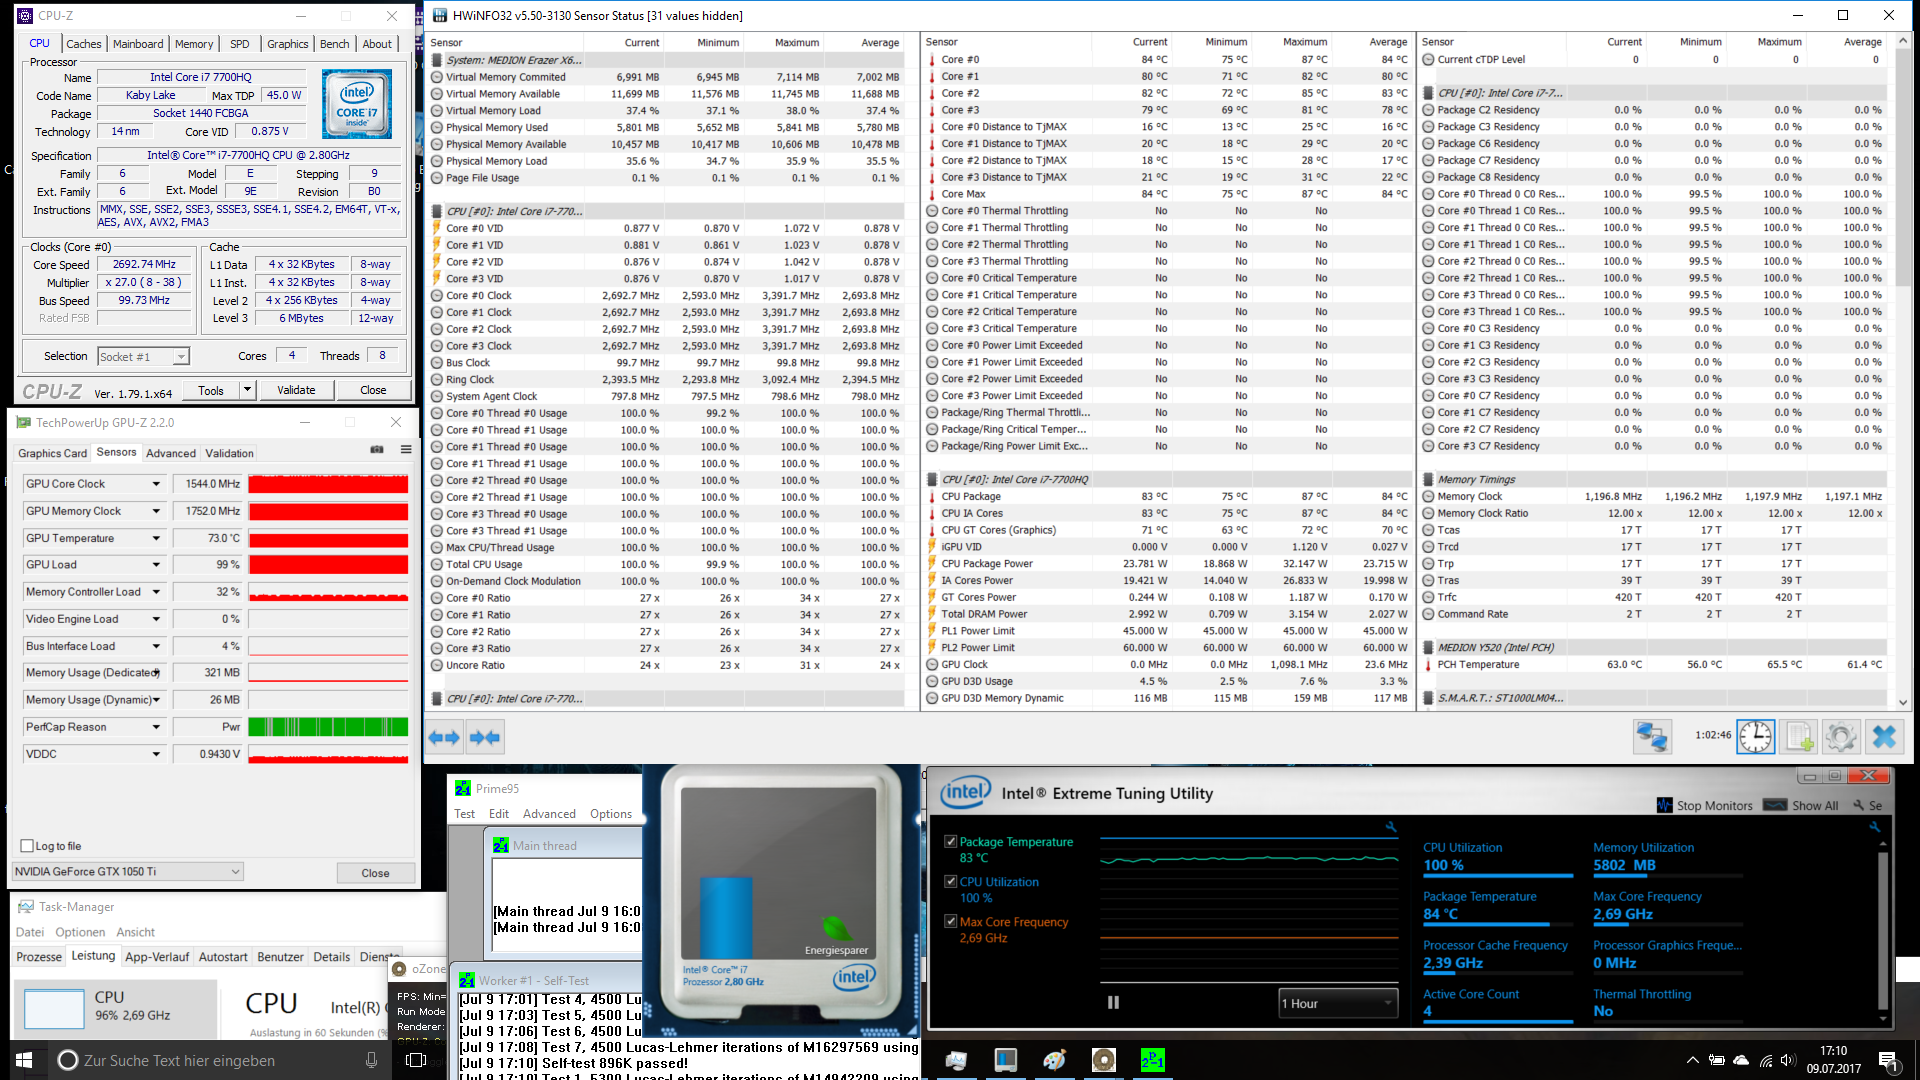Image resolution: width=1920 pixels, height=1080 pixels.
Task: Uncheck Package Temperature monitor checkbox
Action: (951, 842)
